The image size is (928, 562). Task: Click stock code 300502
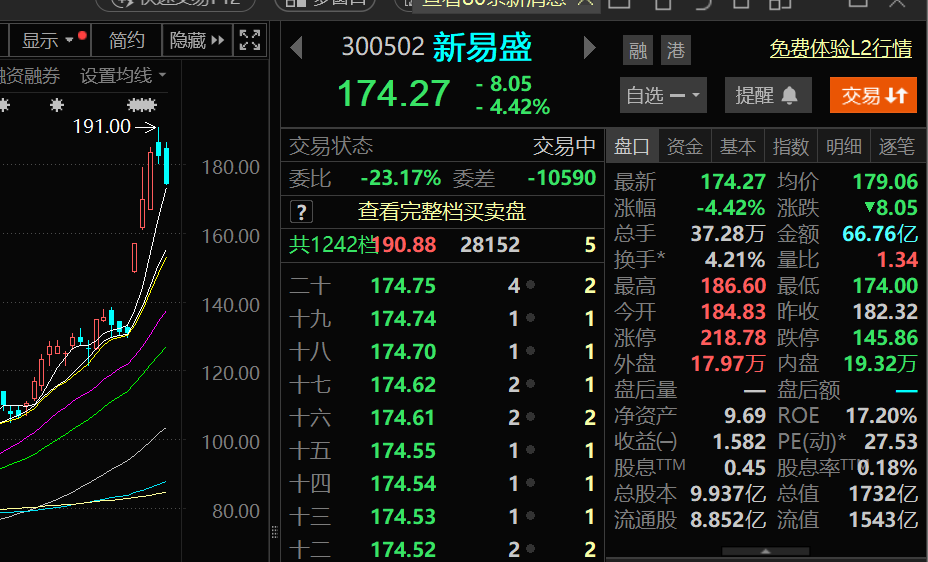(383, 47)
